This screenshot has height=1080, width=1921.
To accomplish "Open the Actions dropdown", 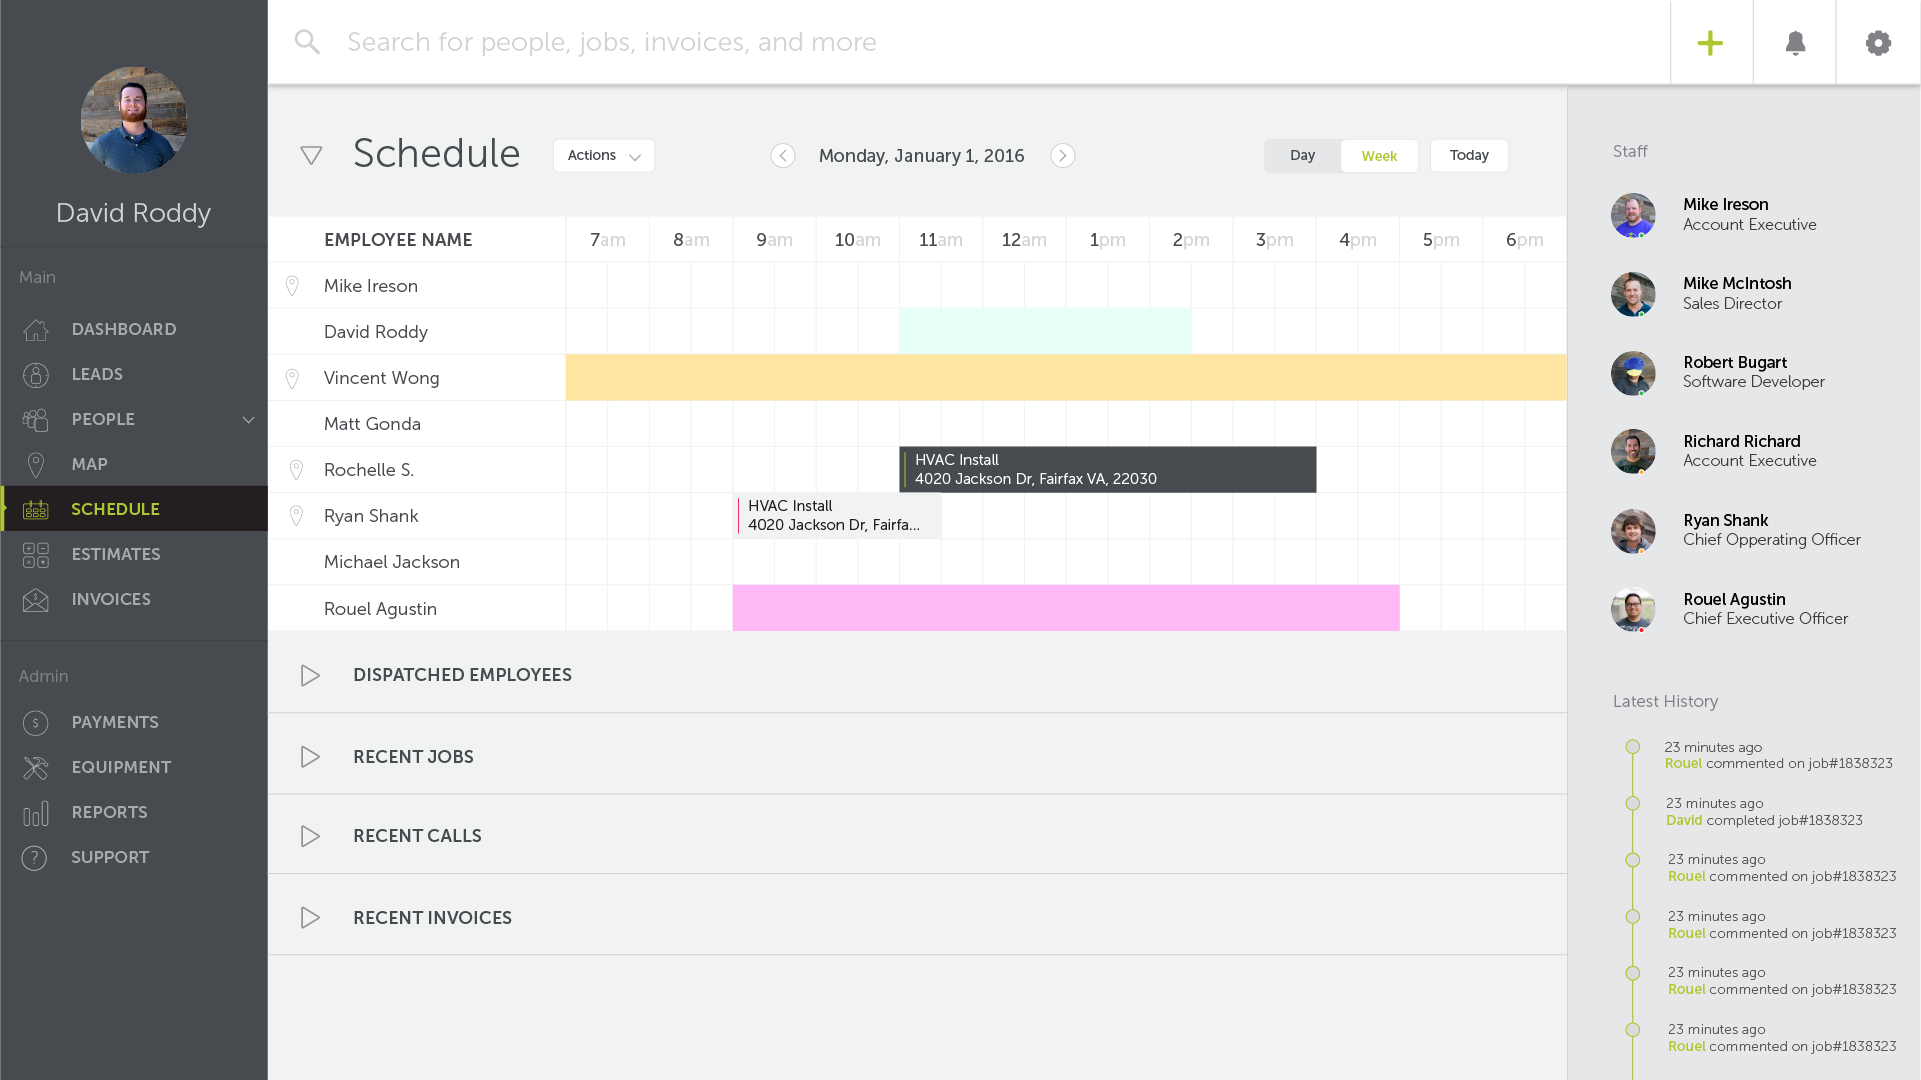I will 604,156.
